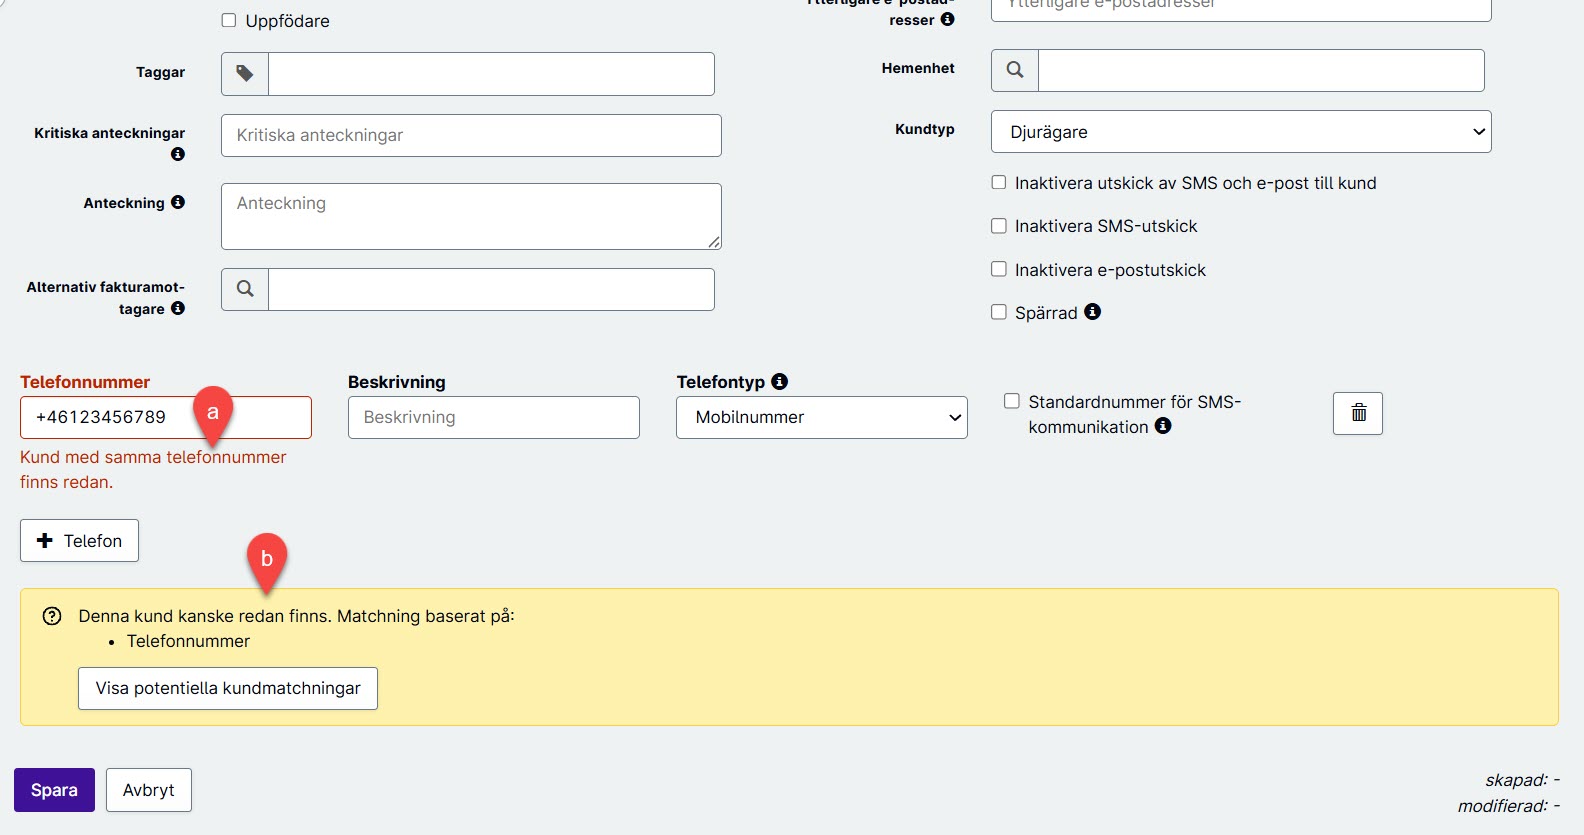Click the 'modifierad: -' text

[x=1509, y=806]
